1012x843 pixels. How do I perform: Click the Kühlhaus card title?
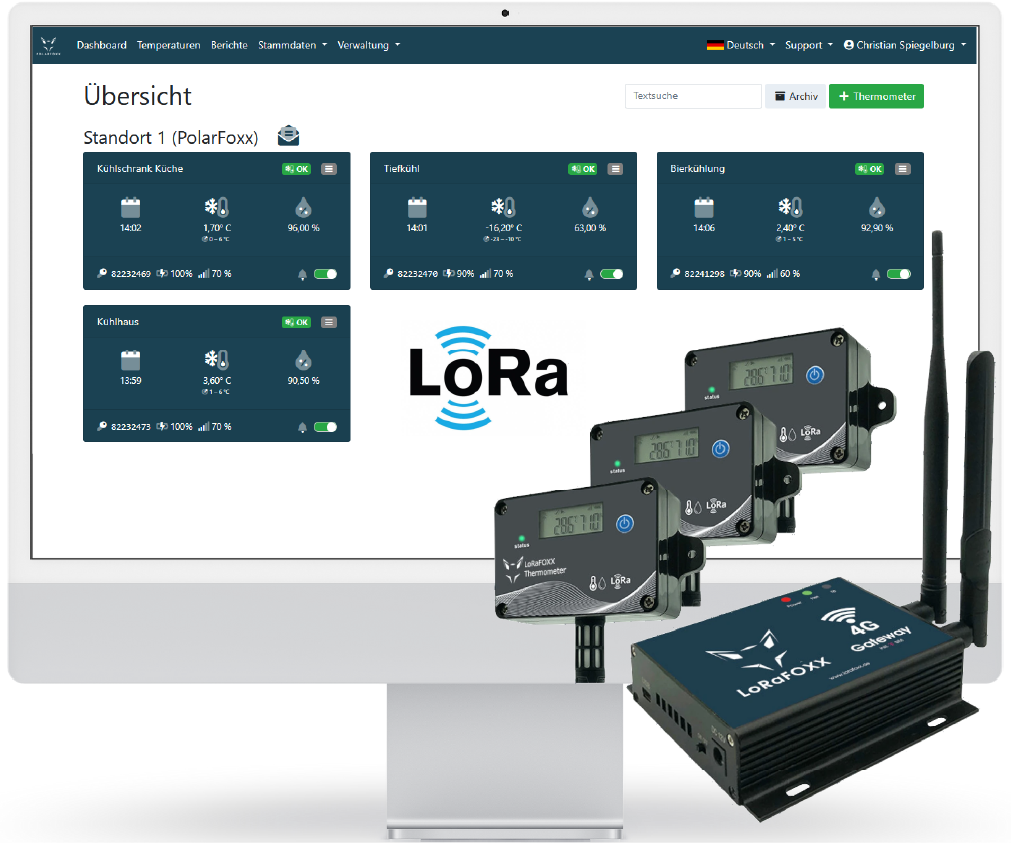point(117,321)
